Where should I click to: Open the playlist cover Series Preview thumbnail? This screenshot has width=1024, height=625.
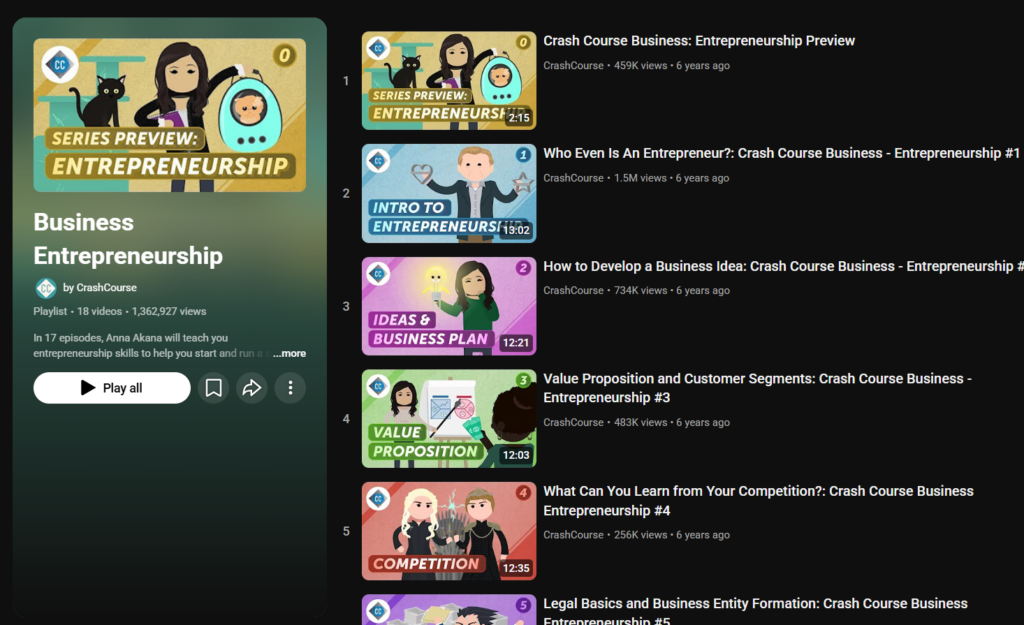[x=170, y=115]
